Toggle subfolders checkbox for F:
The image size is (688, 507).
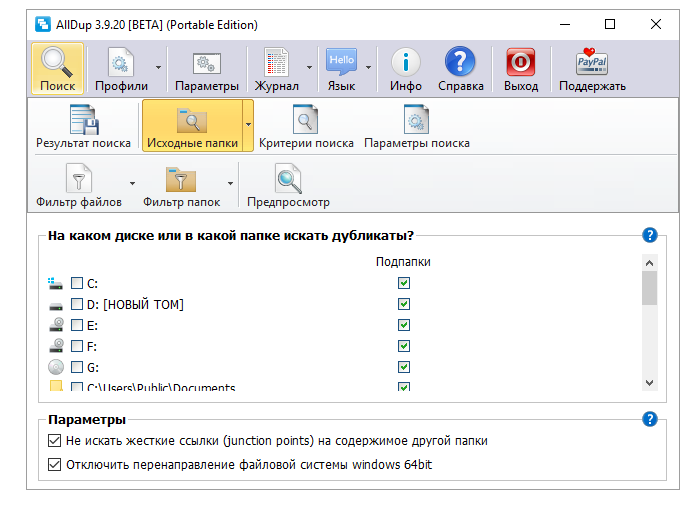click(404, 346)
